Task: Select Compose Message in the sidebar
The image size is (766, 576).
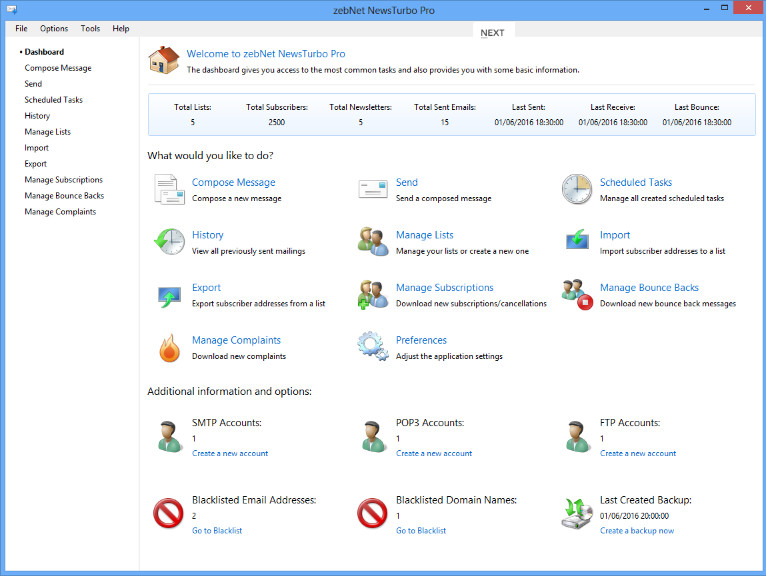Action: [58, 68]
